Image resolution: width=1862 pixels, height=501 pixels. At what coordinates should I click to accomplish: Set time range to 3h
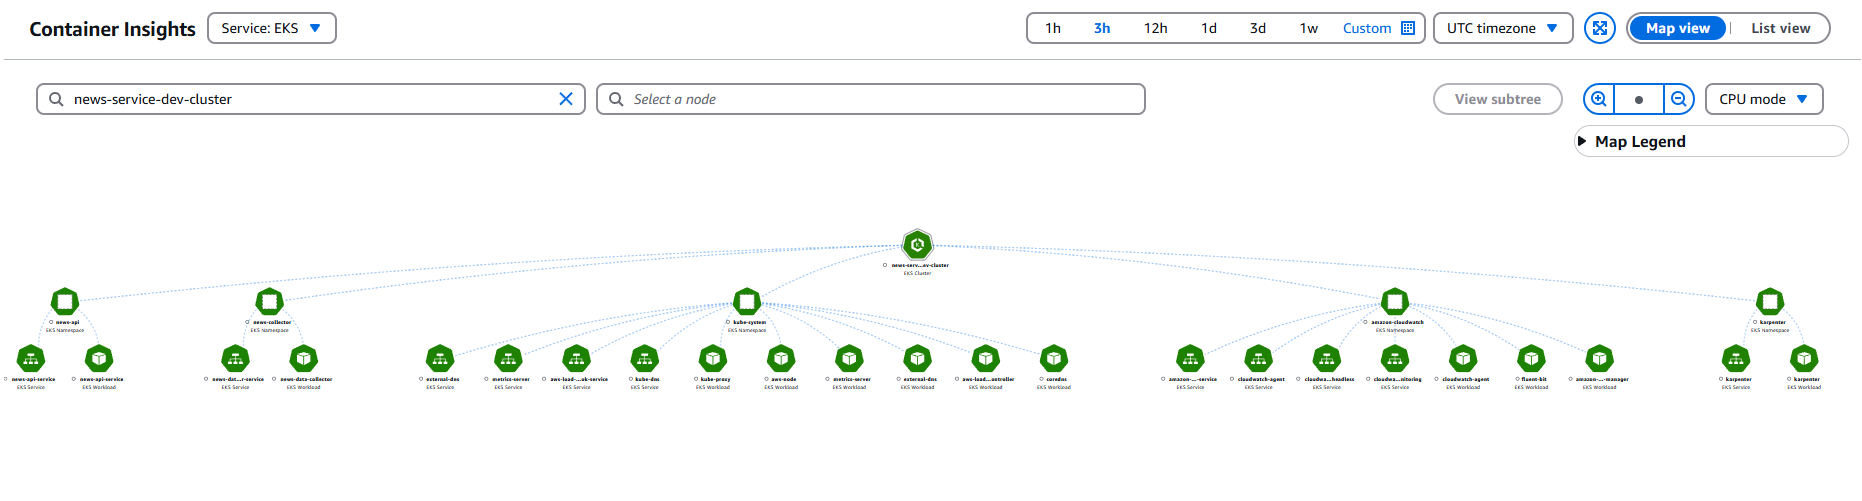tap(1102, 28)
